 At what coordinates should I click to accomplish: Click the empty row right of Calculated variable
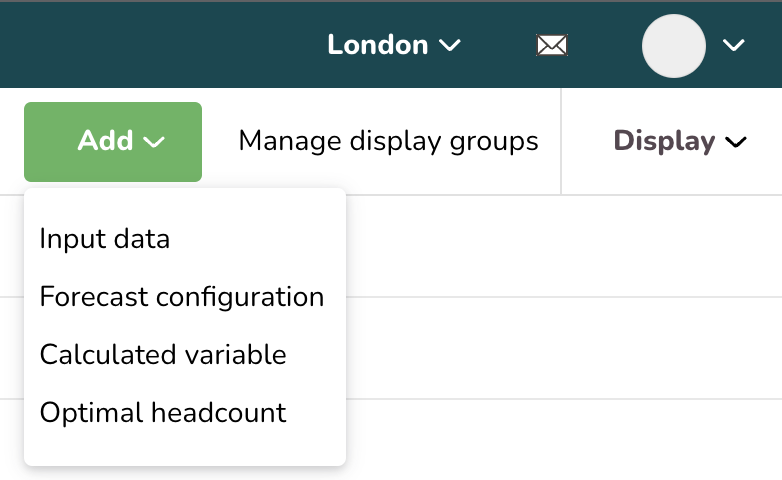point(564,348)
